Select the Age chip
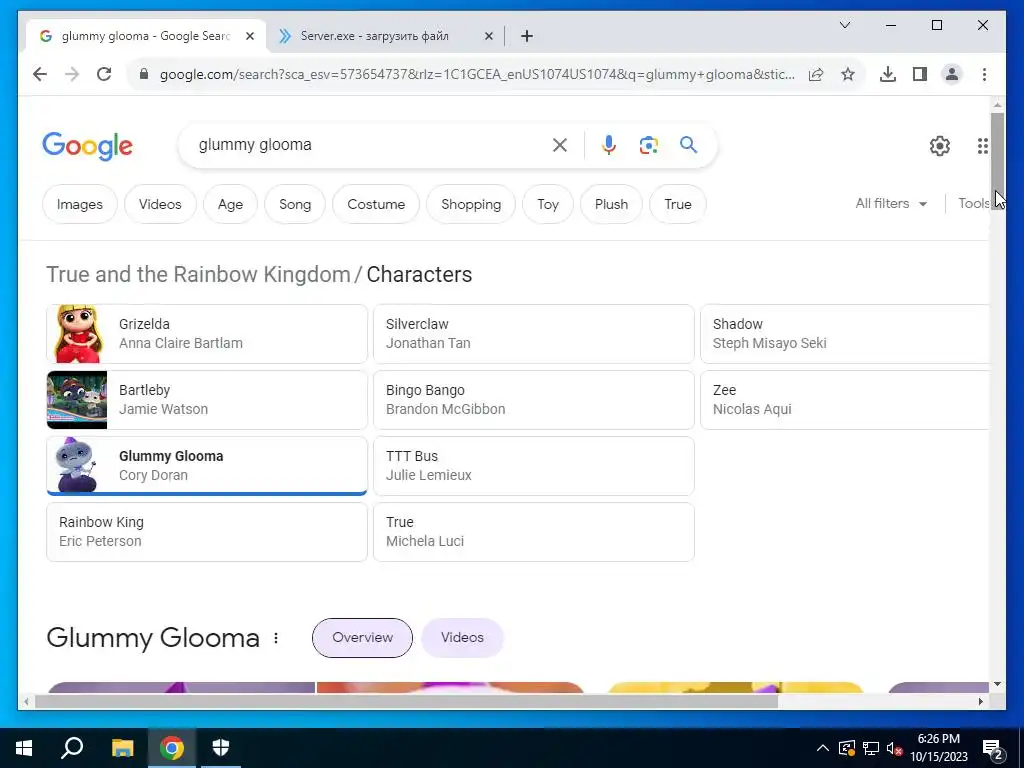Viewport: 1024px width, 768px height. click(x=230, y=204)
